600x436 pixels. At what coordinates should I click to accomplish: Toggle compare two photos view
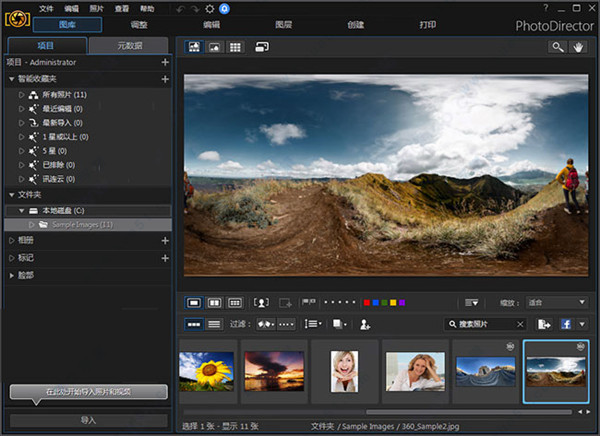tap(214, 302)
